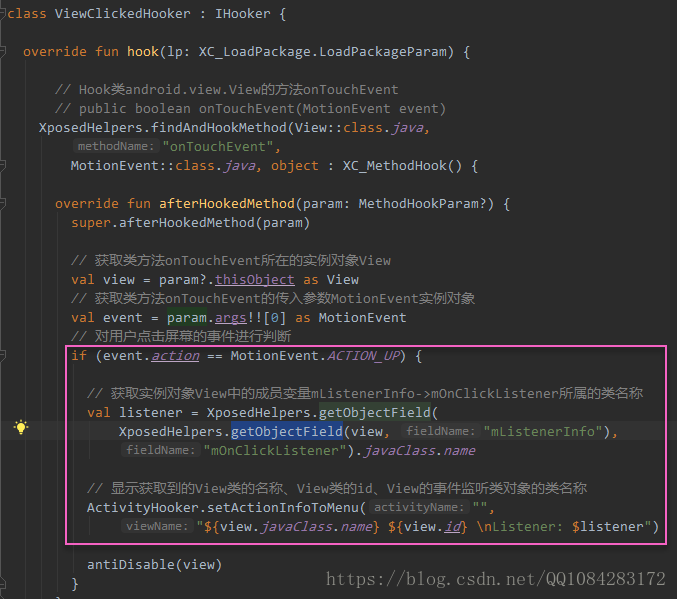Click 'afterHookedMethod' in the override declaration
Screen dimensions: 677x599
227,204
